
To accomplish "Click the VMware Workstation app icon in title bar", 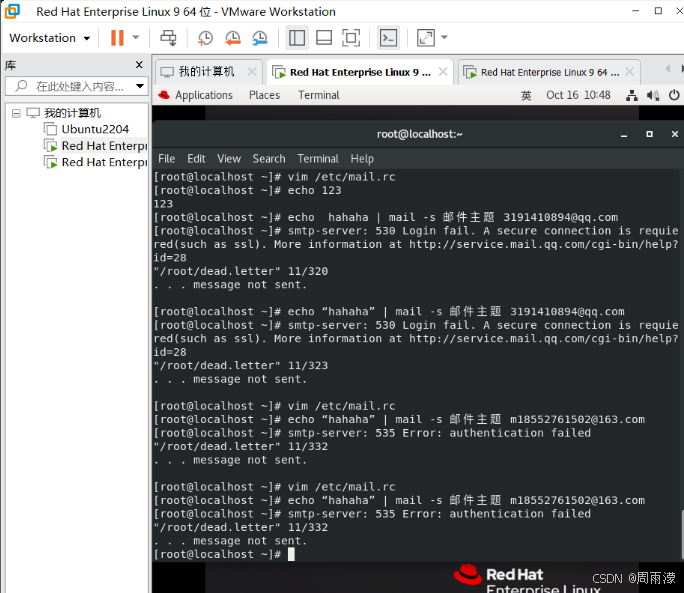I will coord(12,11).
